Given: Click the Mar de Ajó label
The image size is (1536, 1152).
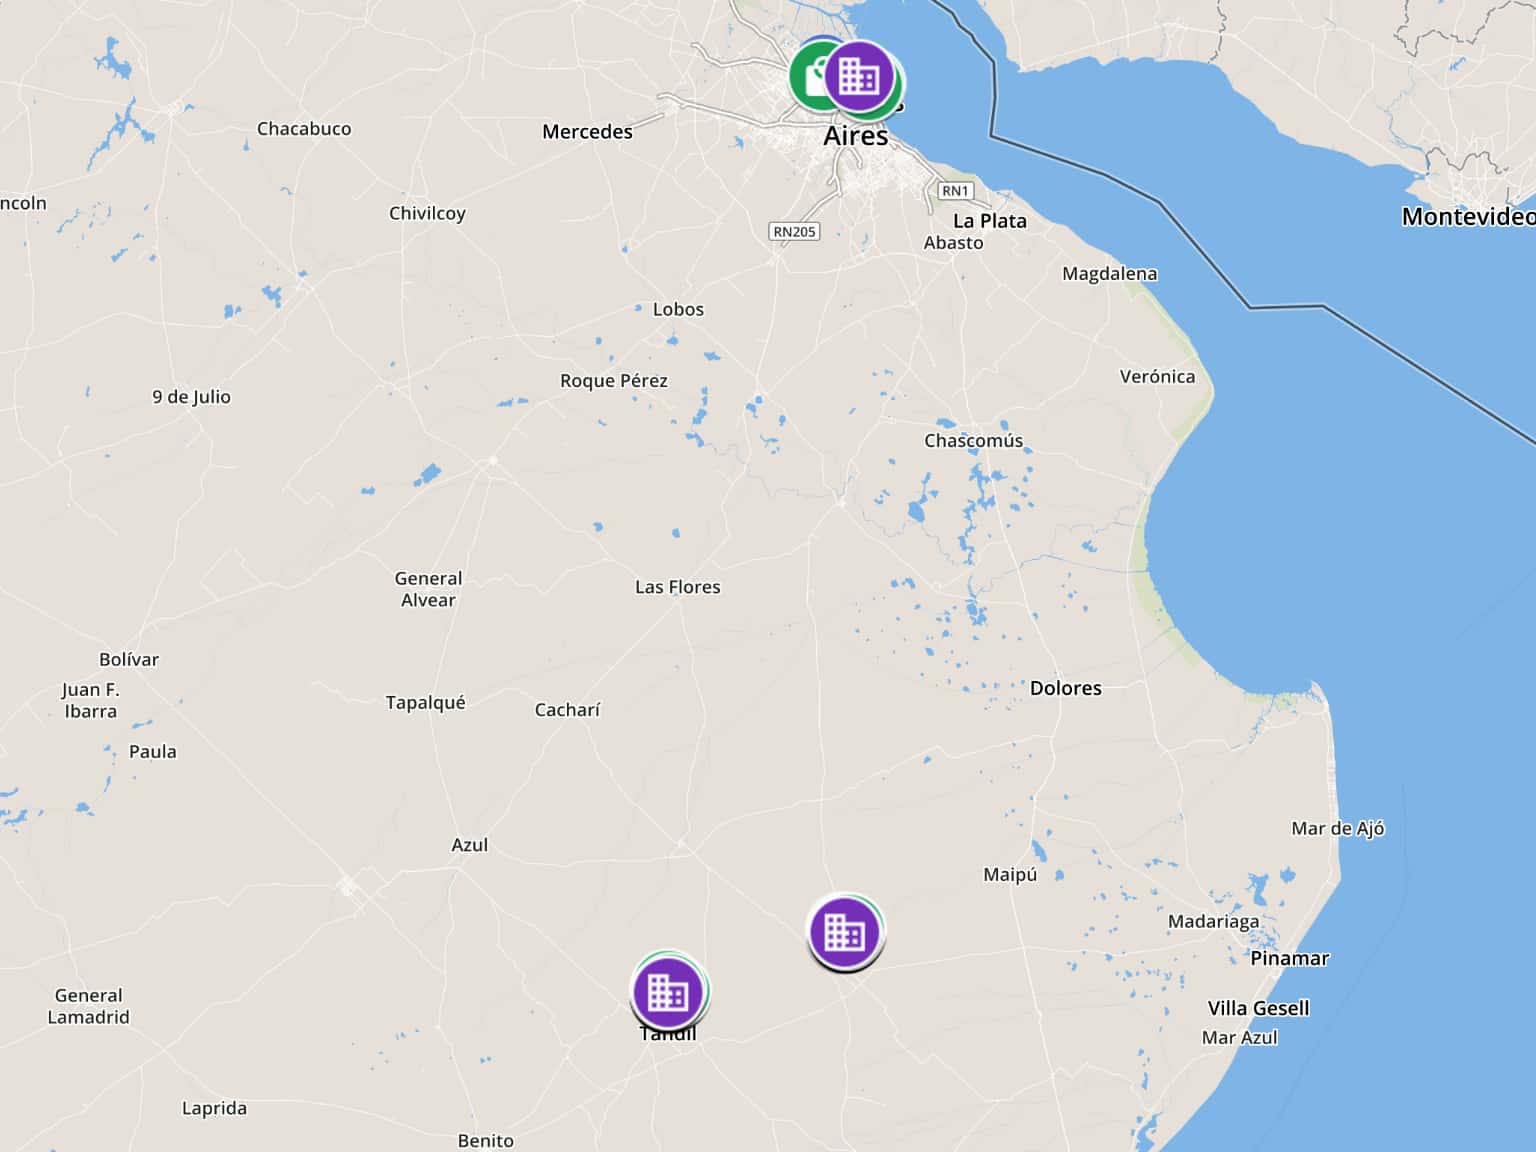Looking at the screenshot, I should point(1337,828).
